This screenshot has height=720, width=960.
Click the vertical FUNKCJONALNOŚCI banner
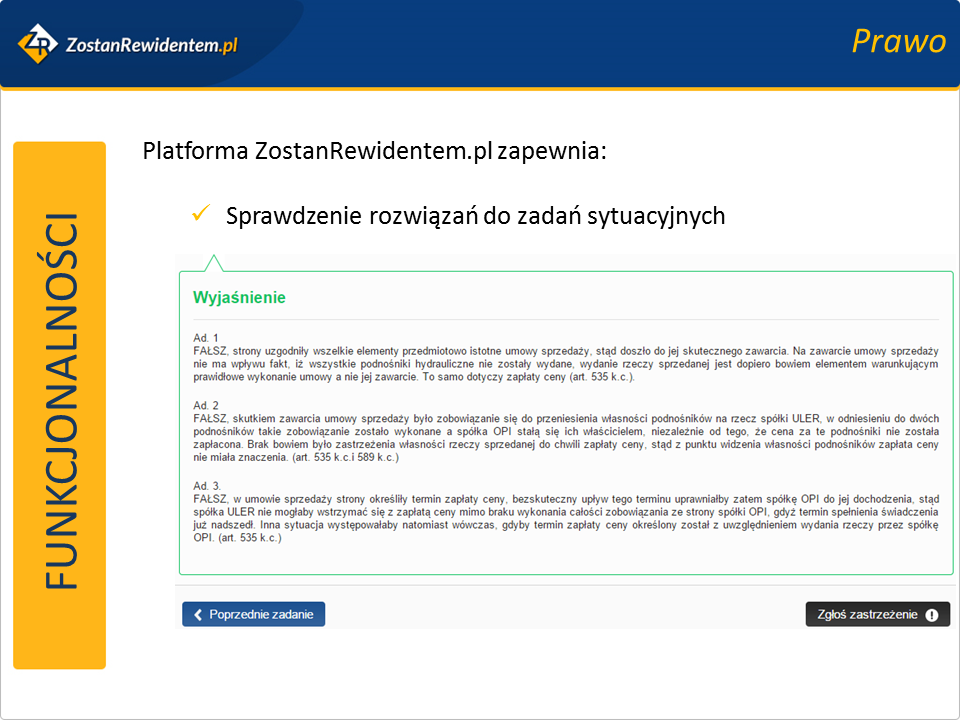pyautogui.click(x=60, y=405)
